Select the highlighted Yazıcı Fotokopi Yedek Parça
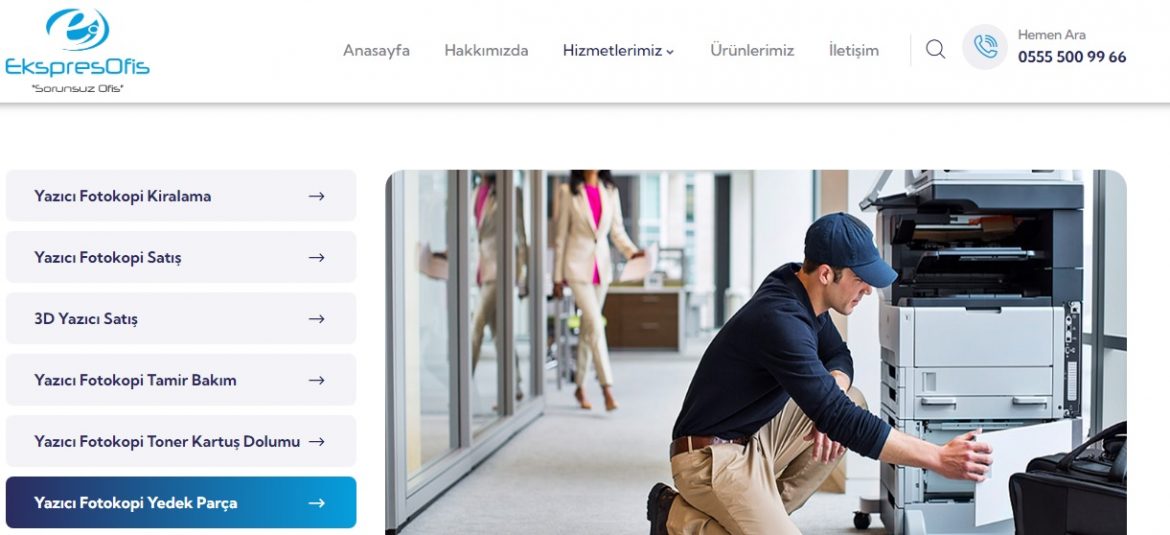Viewport: 1170px width, 535px height. click(181, 503)
